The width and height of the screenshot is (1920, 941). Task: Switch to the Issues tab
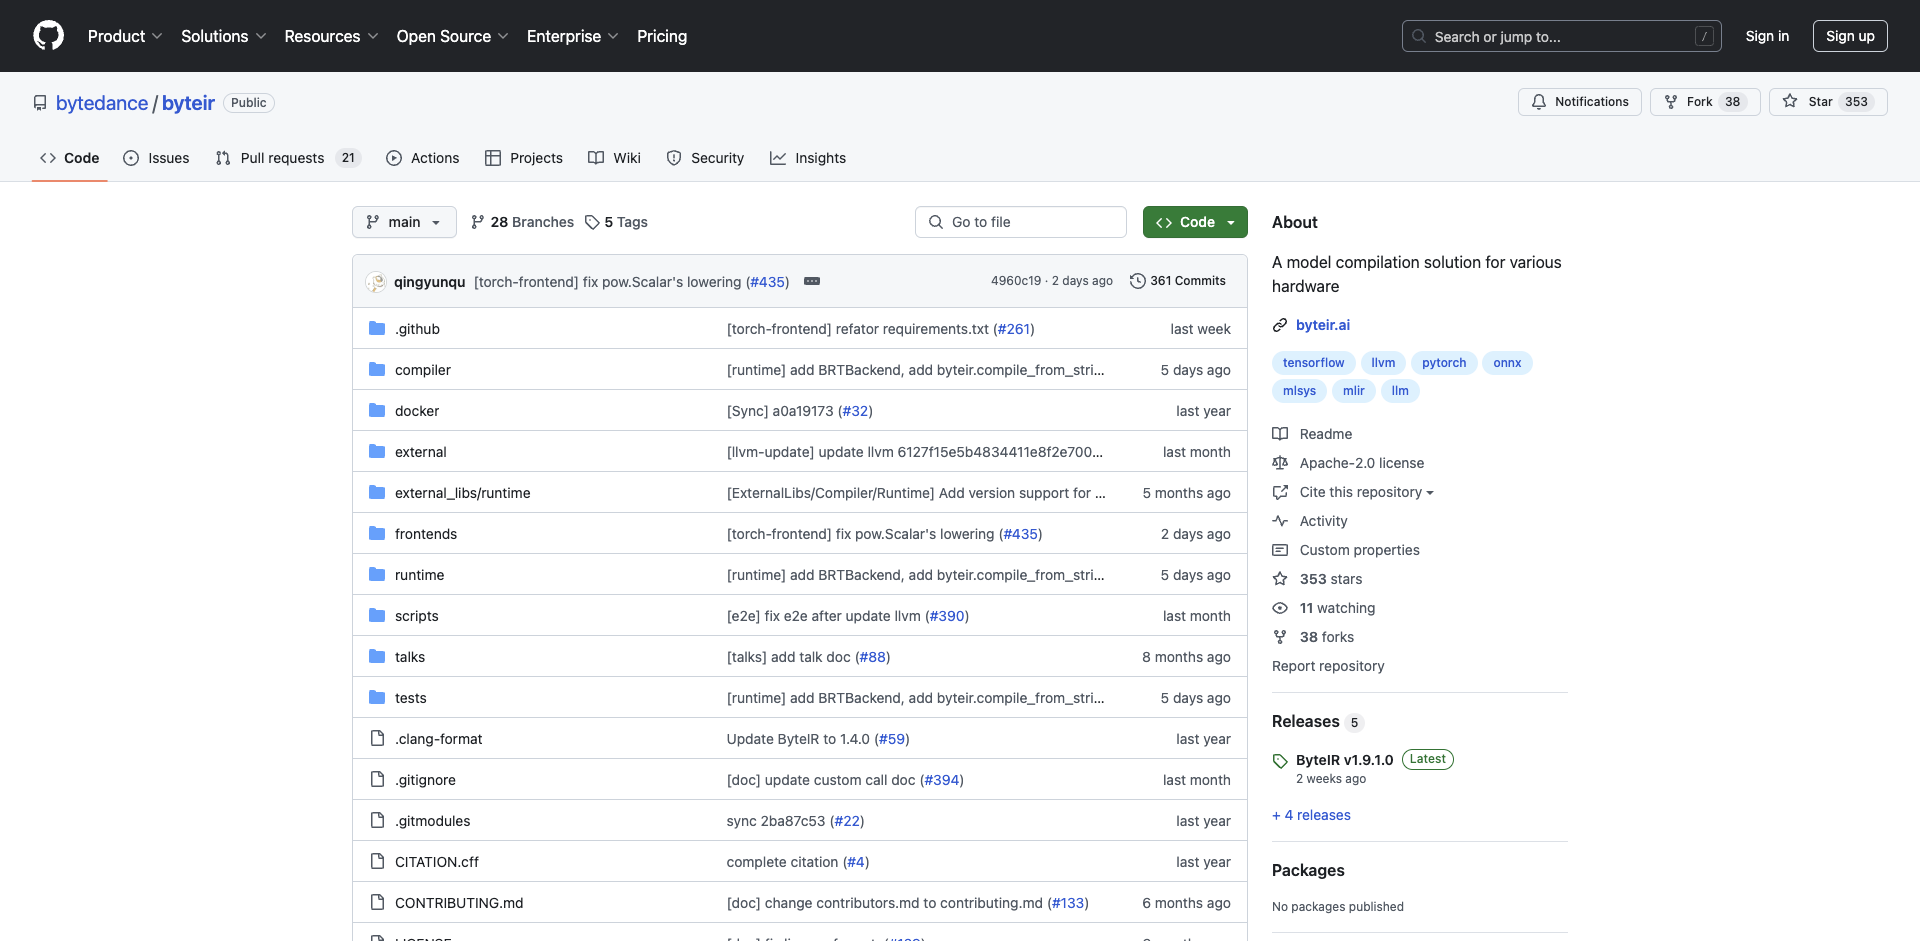pos(156,158)
